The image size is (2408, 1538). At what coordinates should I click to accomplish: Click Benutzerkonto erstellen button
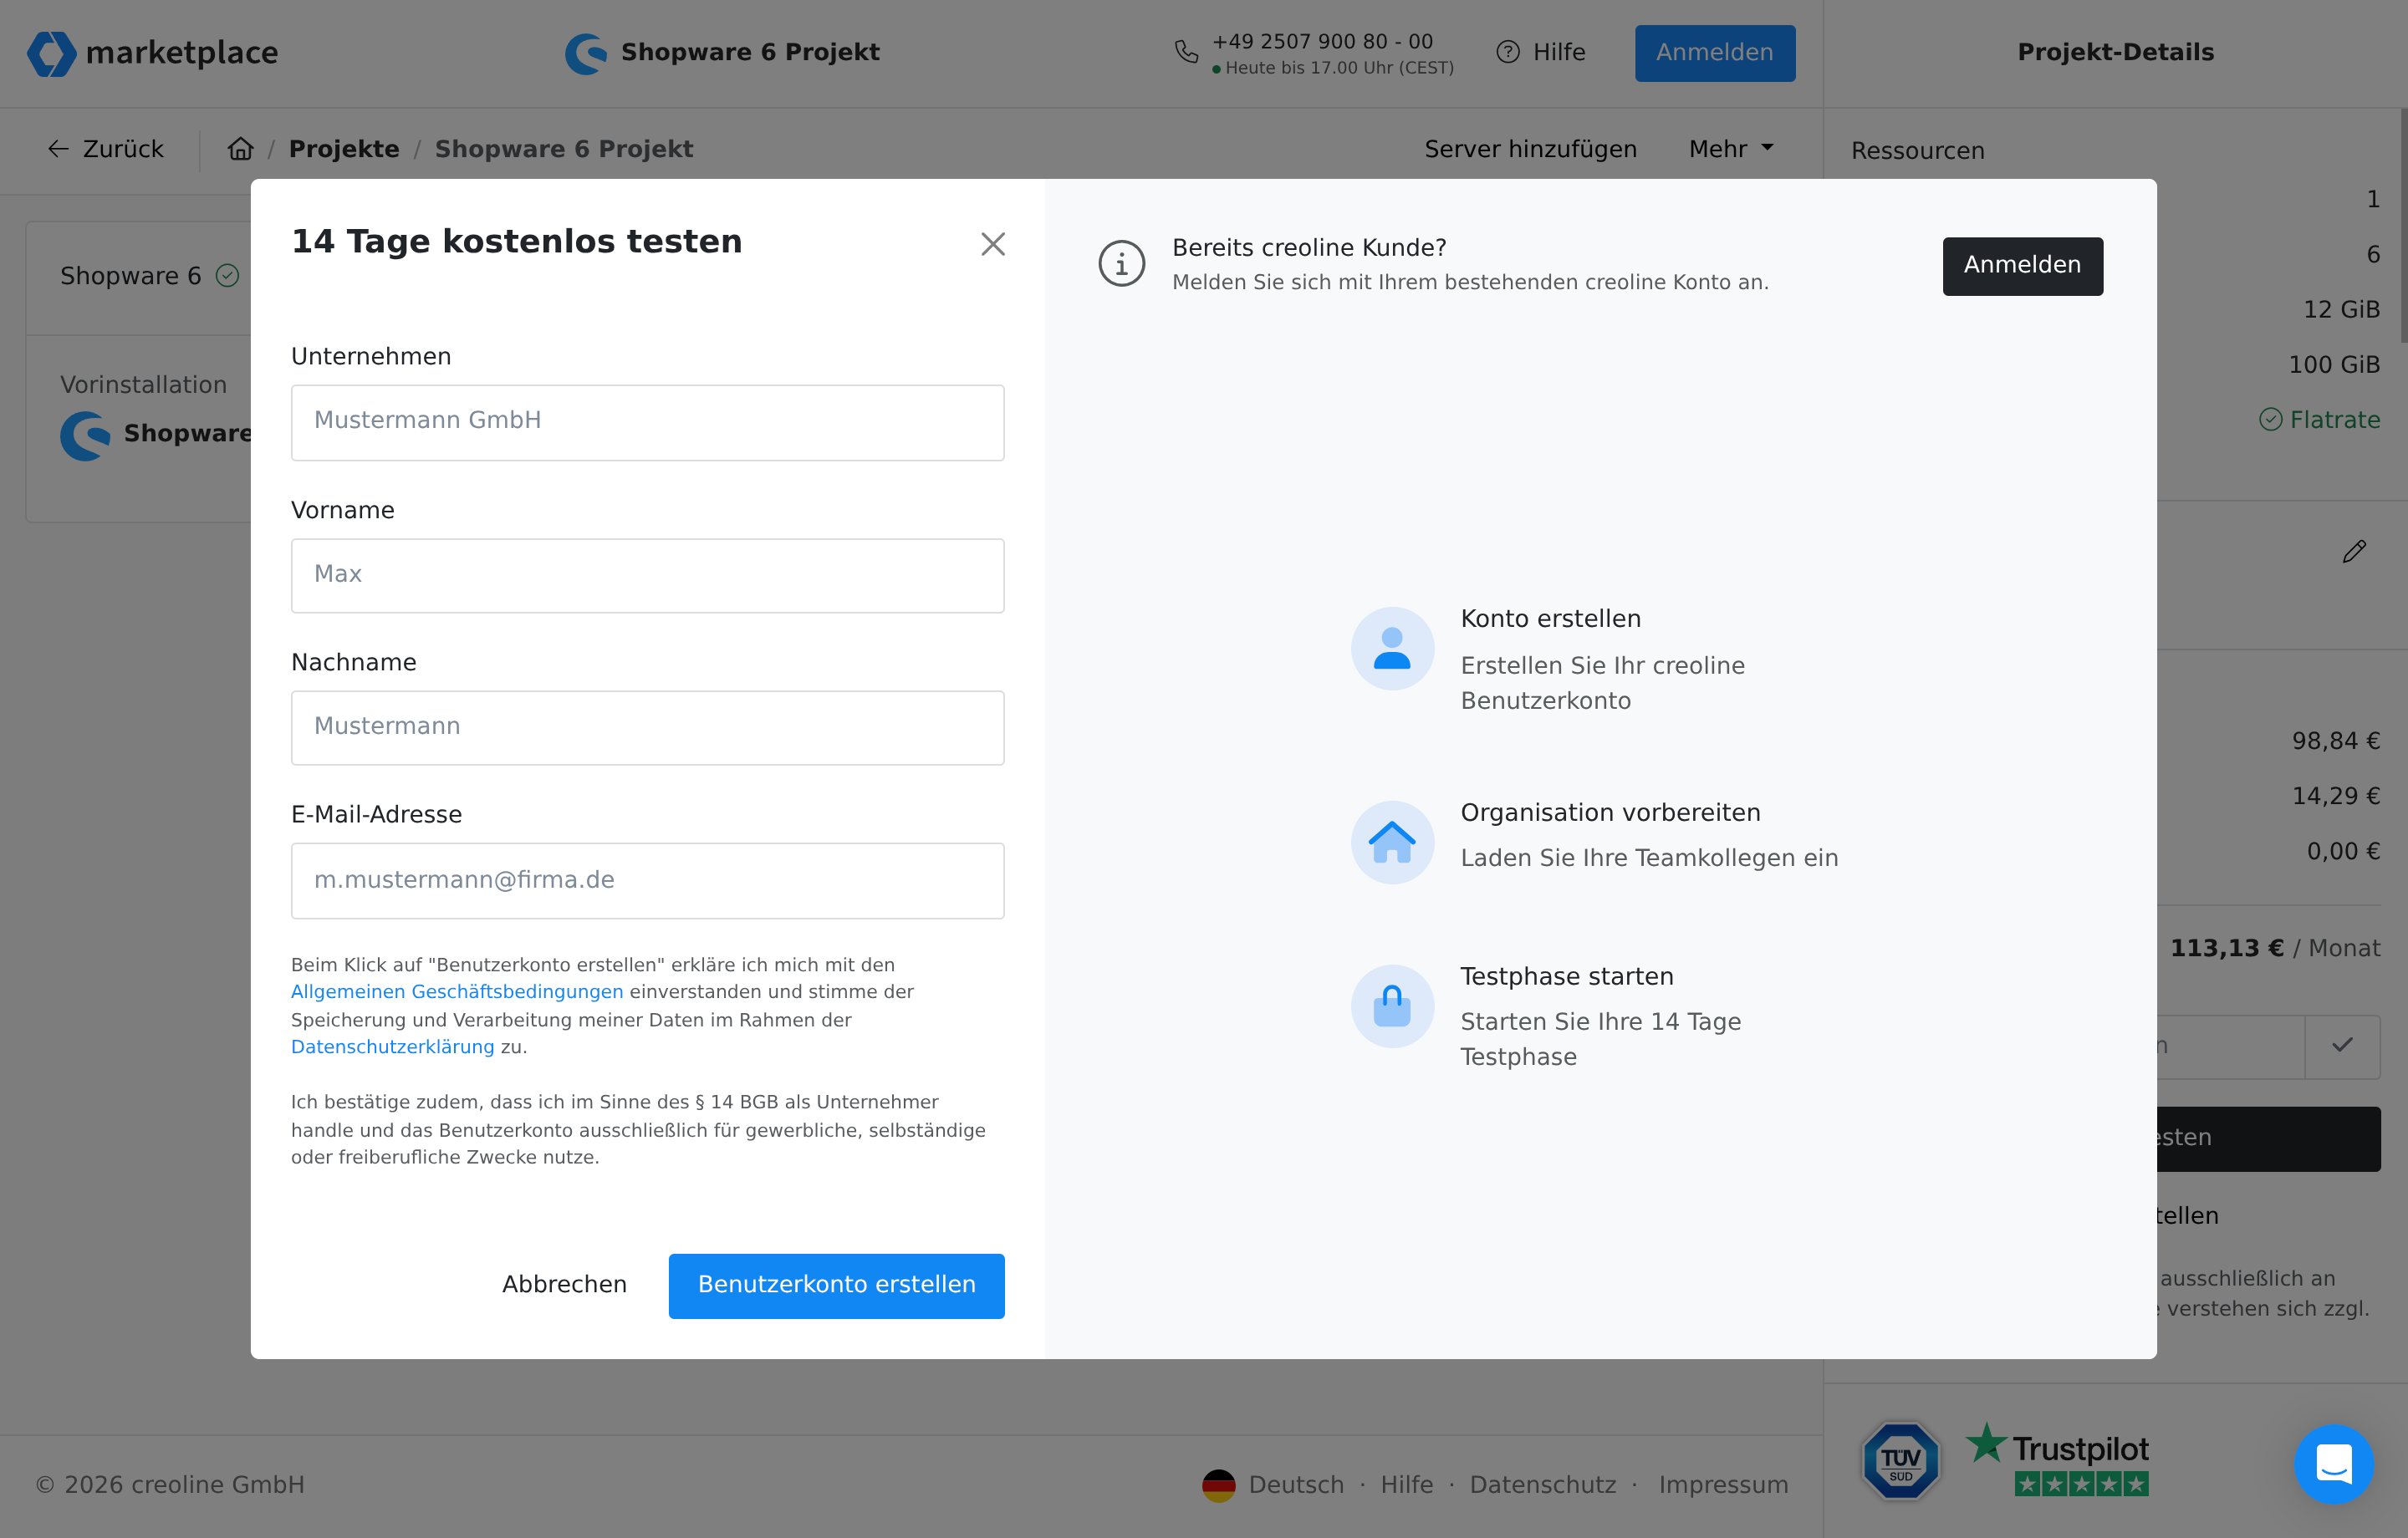[836, 1285]
